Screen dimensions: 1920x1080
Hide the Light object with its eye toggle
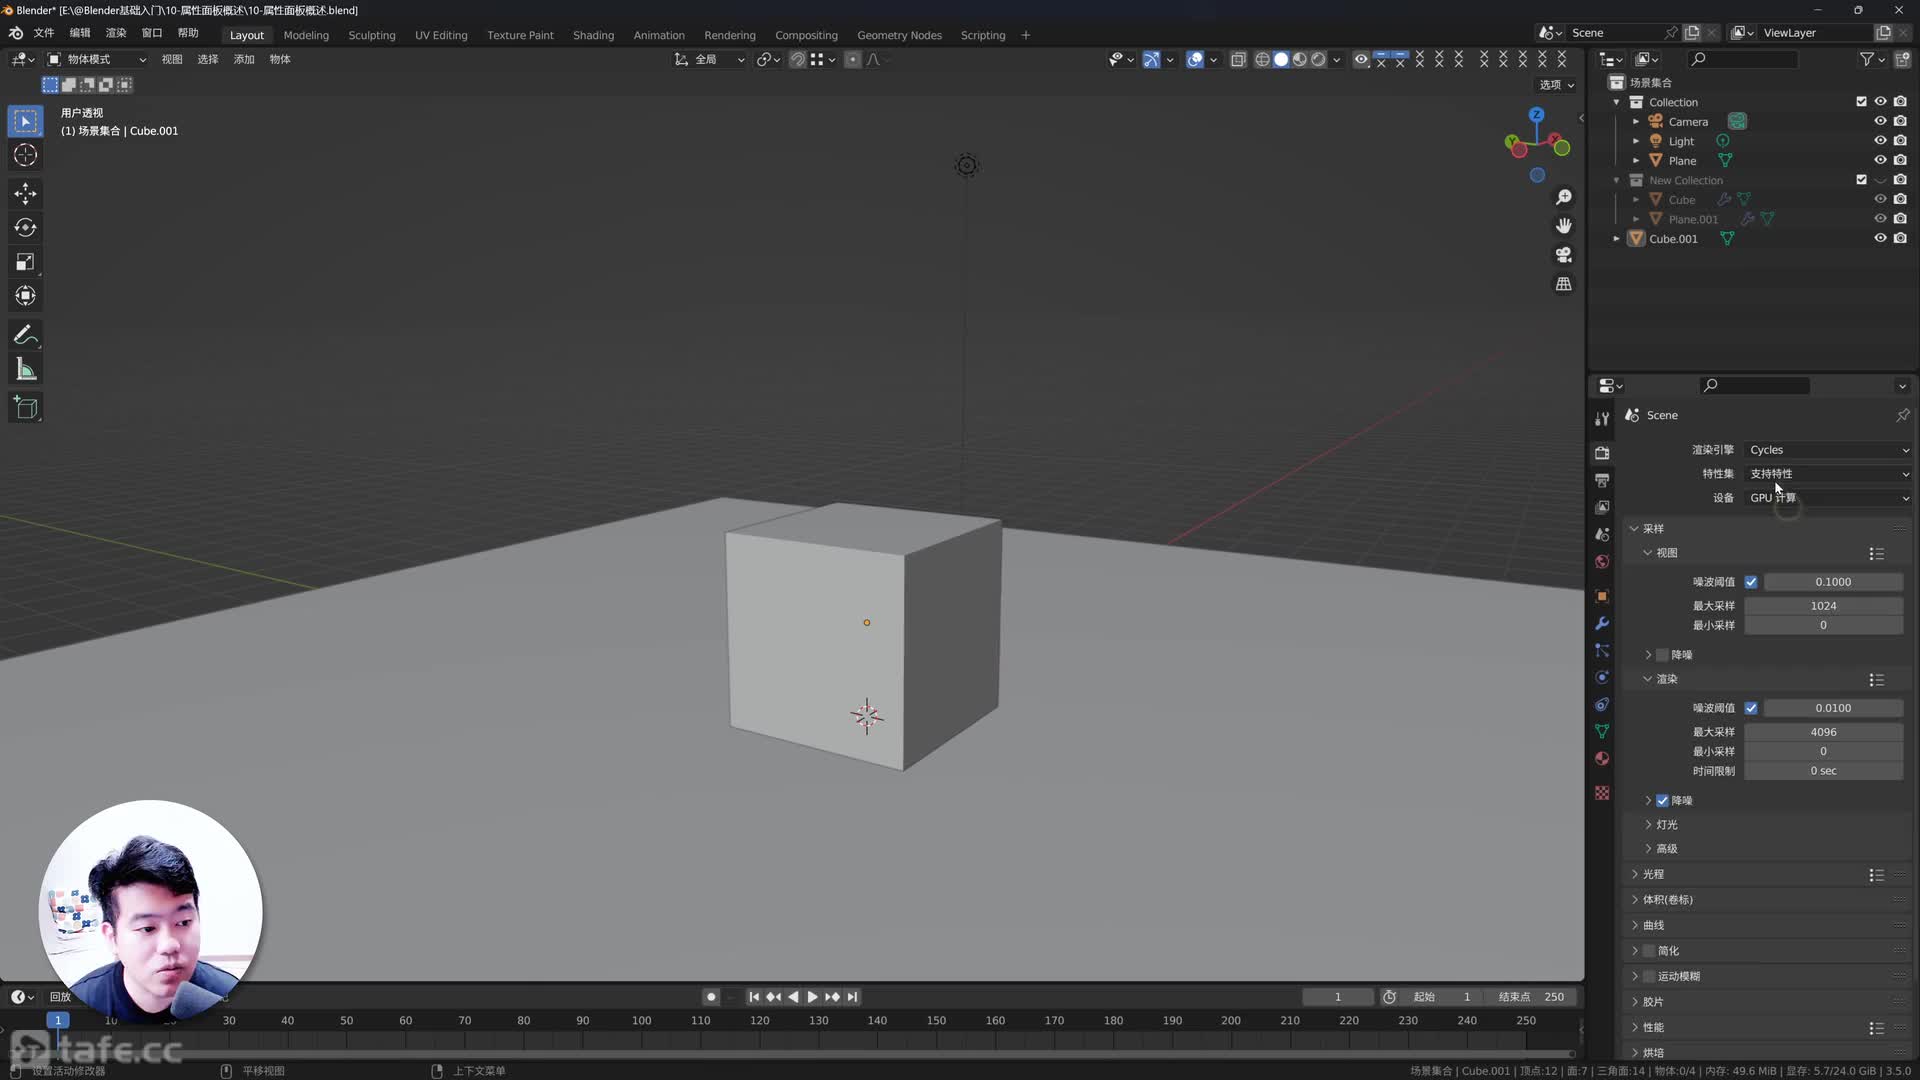1880,141
